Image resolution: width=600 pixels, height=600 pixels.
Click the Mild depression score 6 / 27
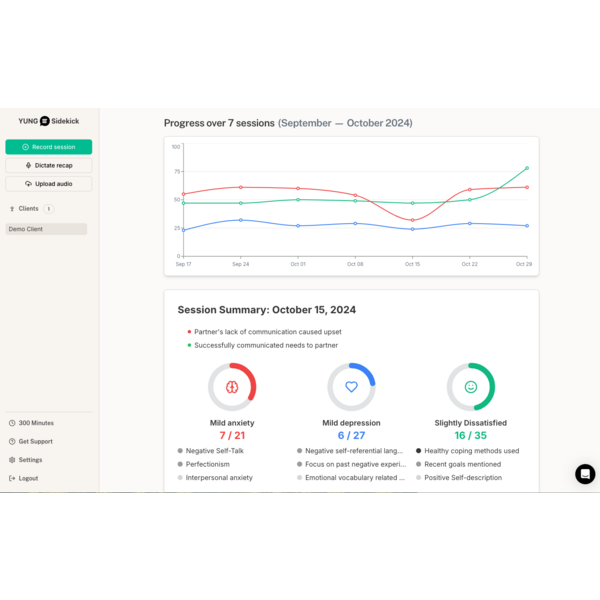[x=351, y=435]
